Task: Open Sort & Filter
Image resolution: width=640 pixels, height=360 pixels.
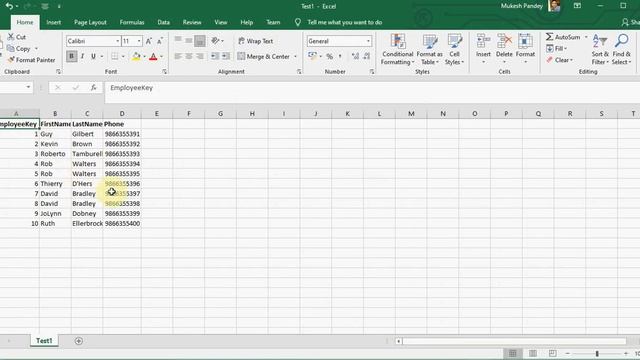Action: pos(600,49)
